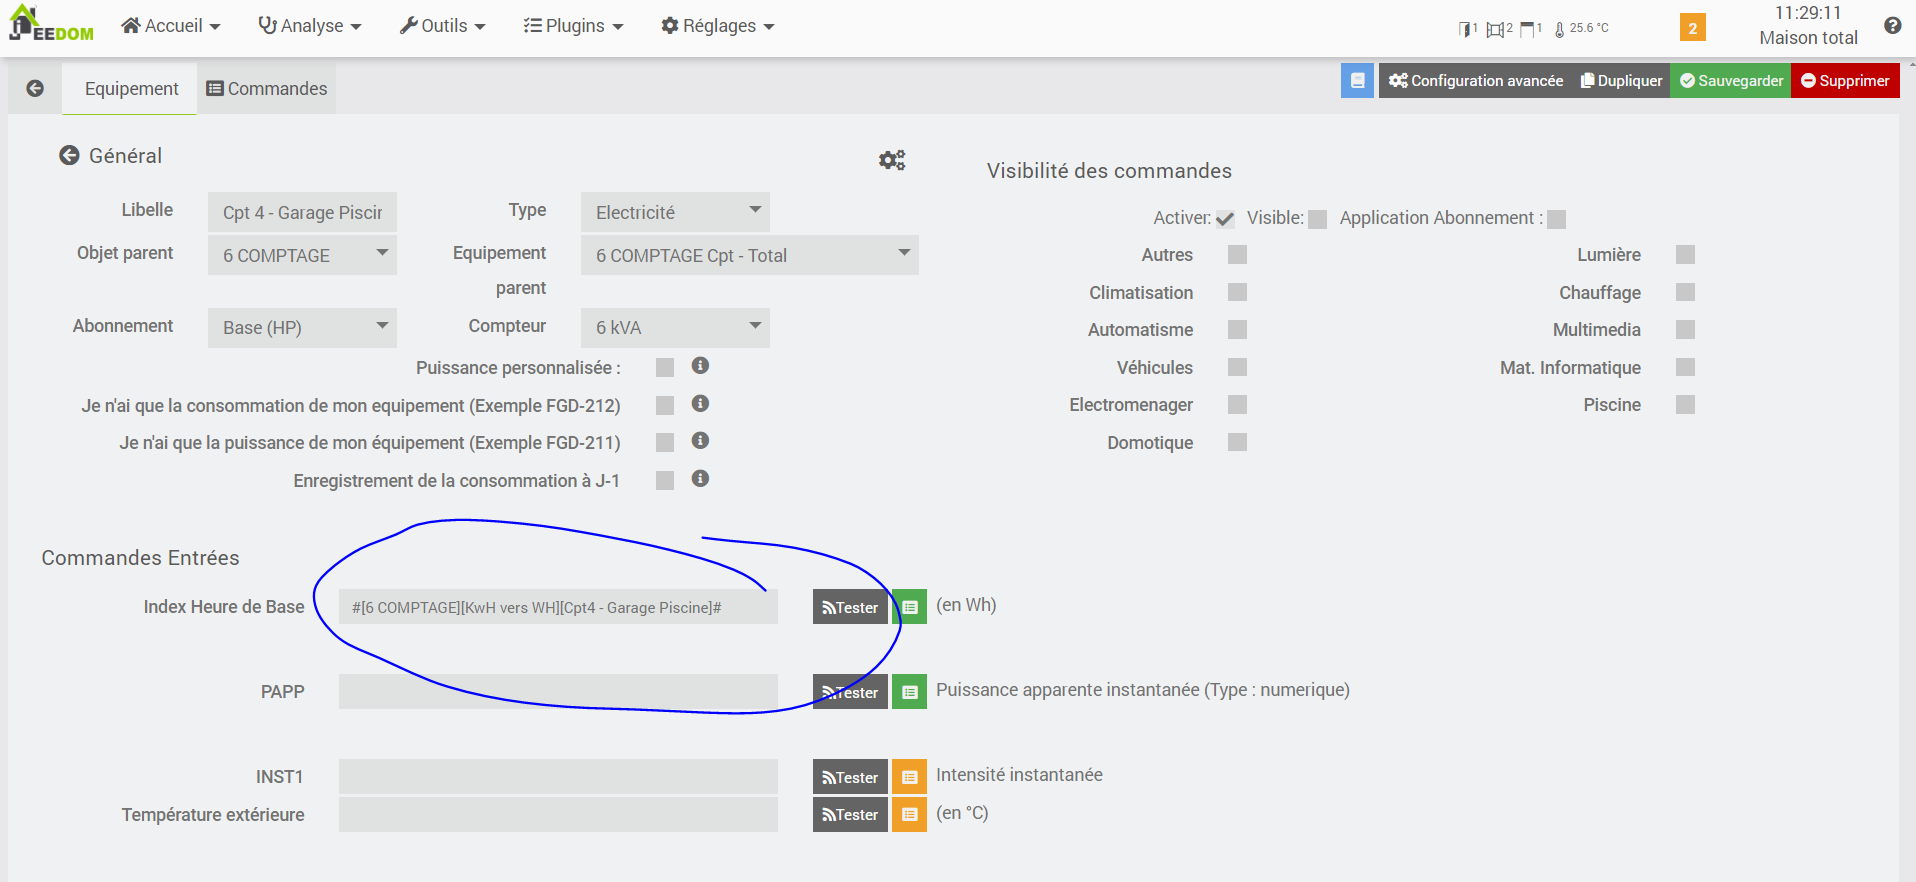Open the Outils menu

tap(443, 26)
